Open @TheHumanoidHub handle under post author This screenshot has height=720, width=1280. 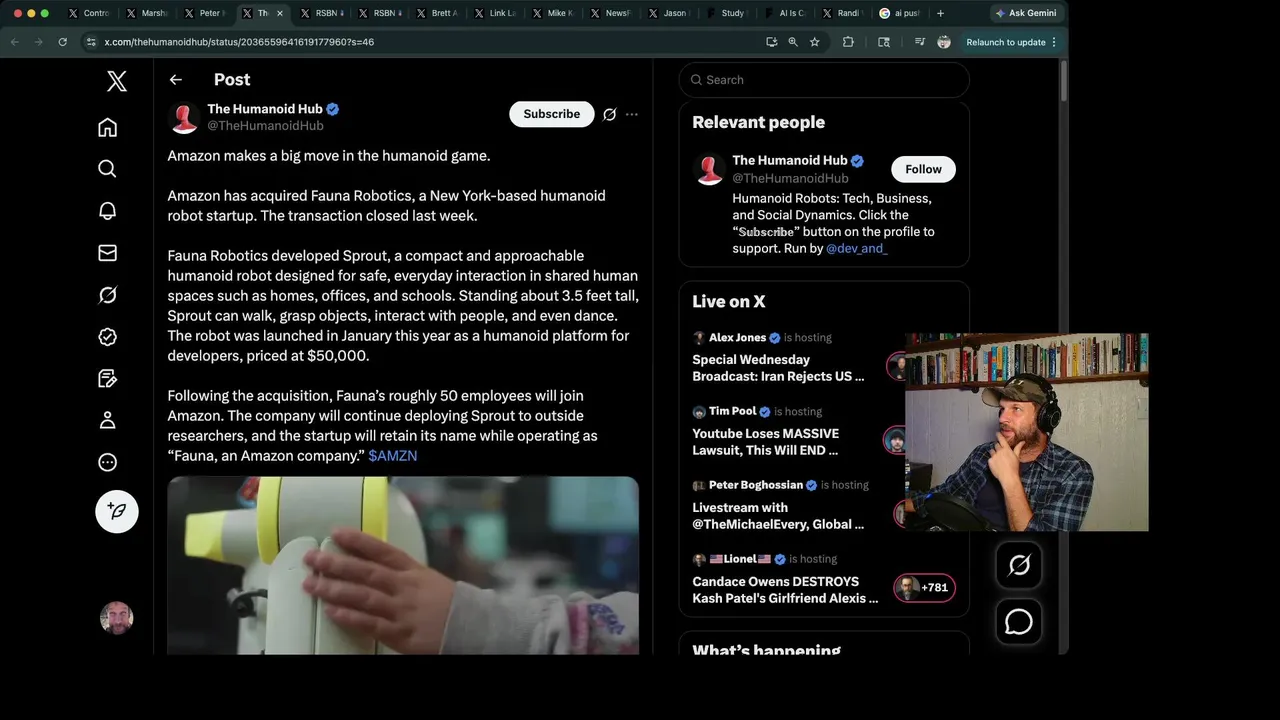[265, 126]
